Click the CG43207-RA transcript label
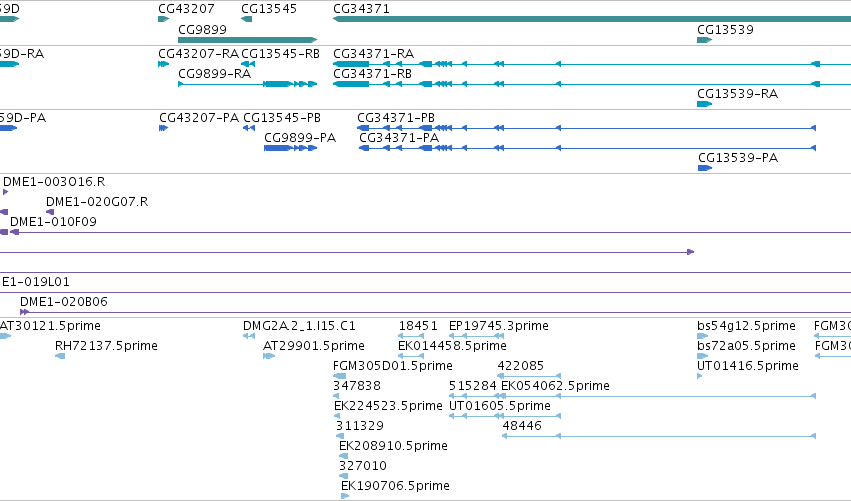This screenshot has width=851, height=501. (199, 54)
